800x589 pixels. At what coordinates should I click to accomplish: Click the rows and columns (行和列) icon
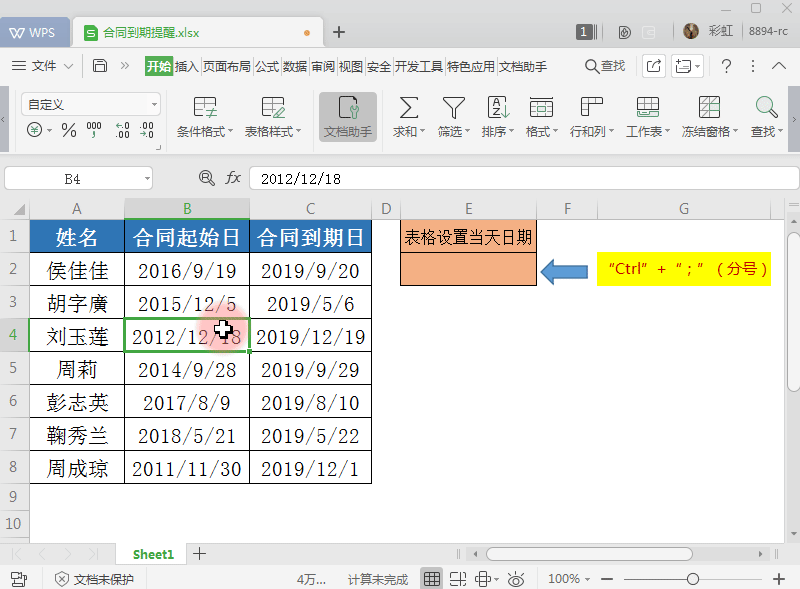point(592,108)
